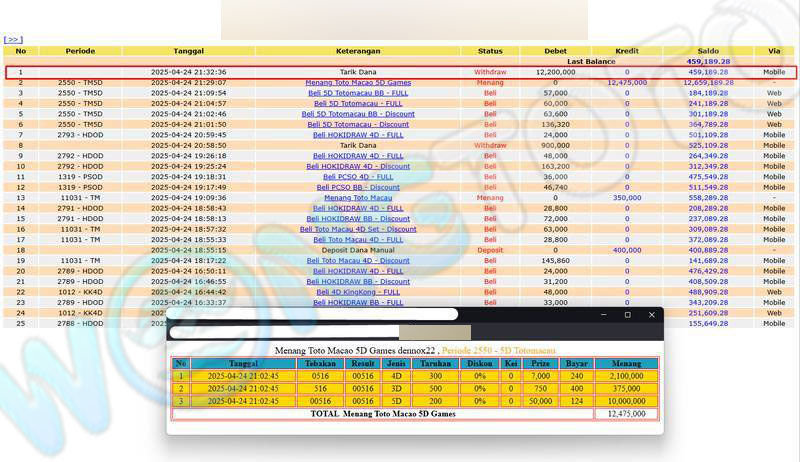Click Beli Toto Macau 4D - FULL link

point(358,240)
